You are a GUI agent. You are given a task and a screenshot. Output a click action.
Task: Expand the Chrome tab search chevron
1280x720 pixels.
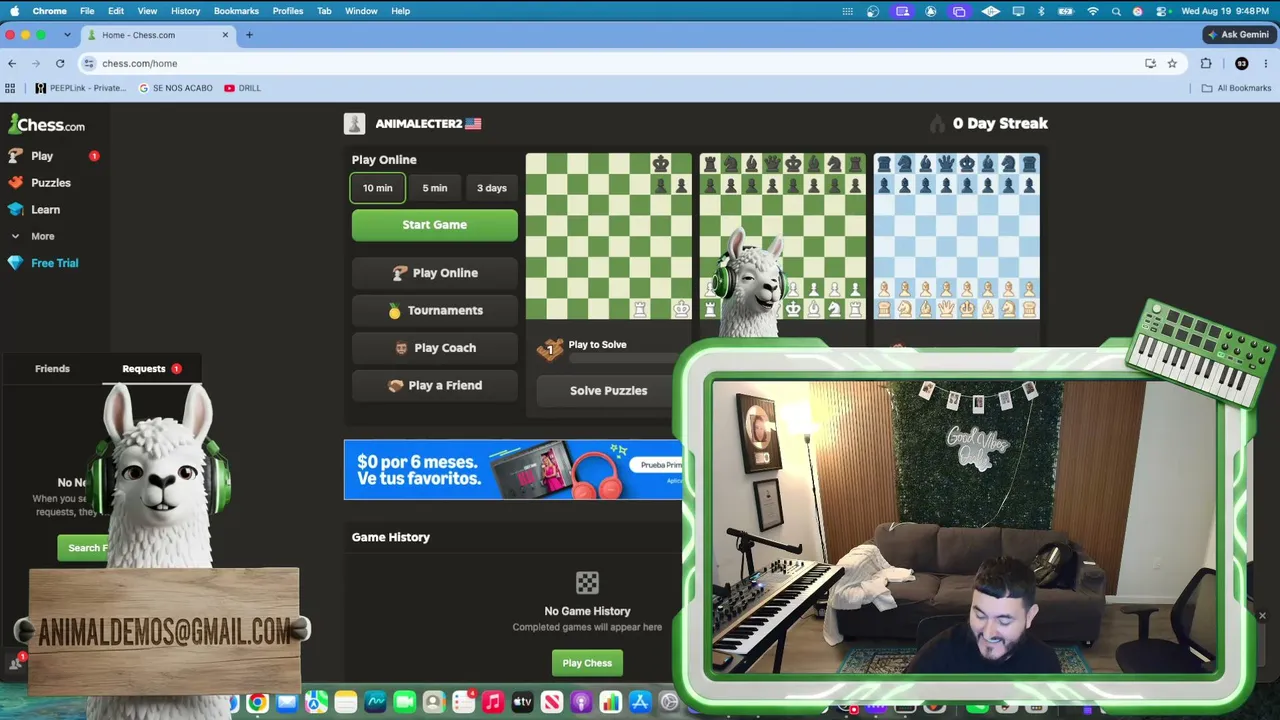(67, 35)
